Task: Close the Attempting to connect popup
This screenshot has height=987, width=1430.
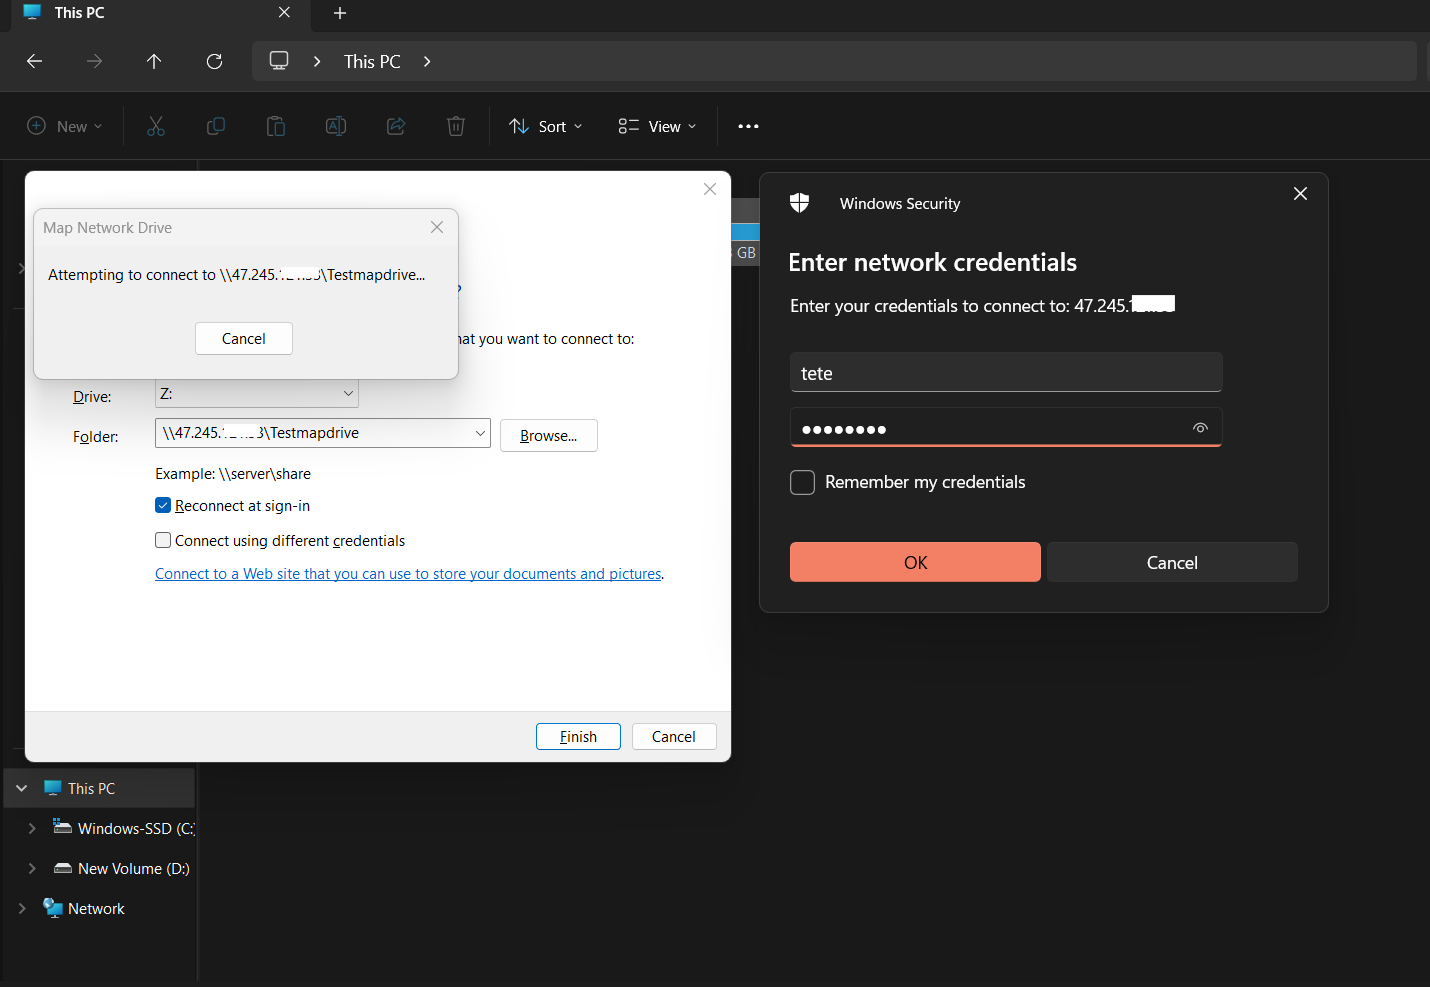Action: pyautogui.click(x=437, y=227)
